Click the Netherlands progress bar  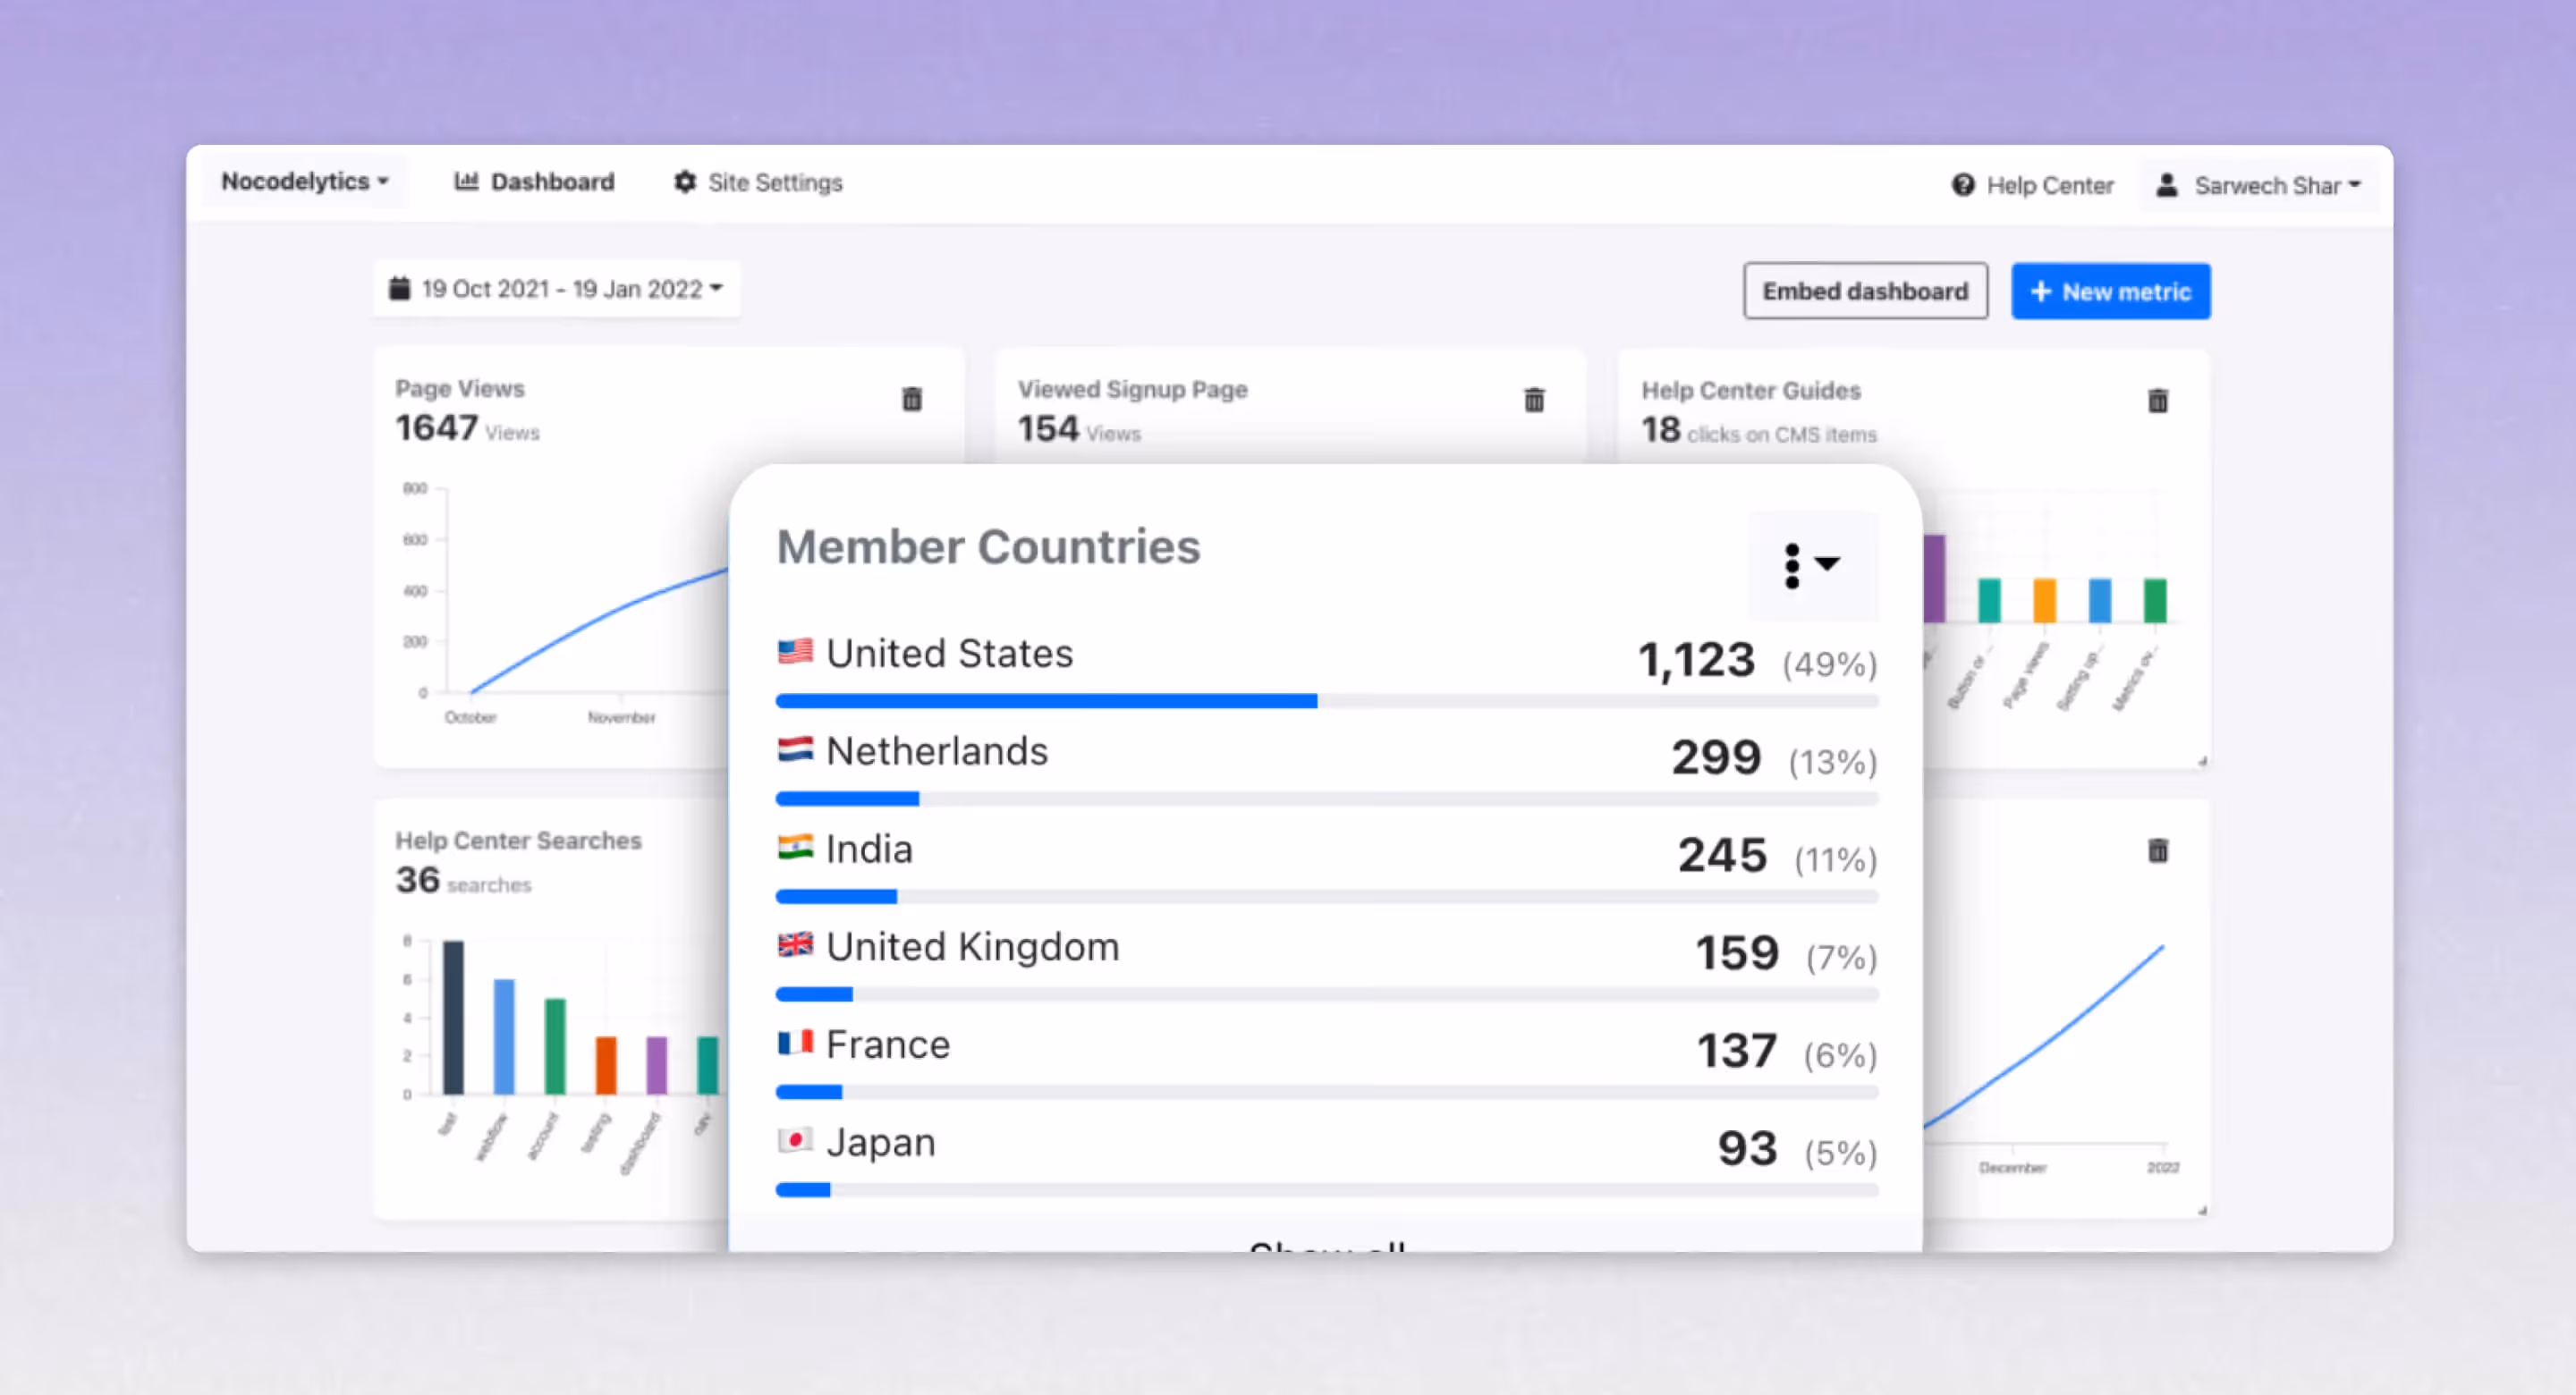coord(1327,799)
